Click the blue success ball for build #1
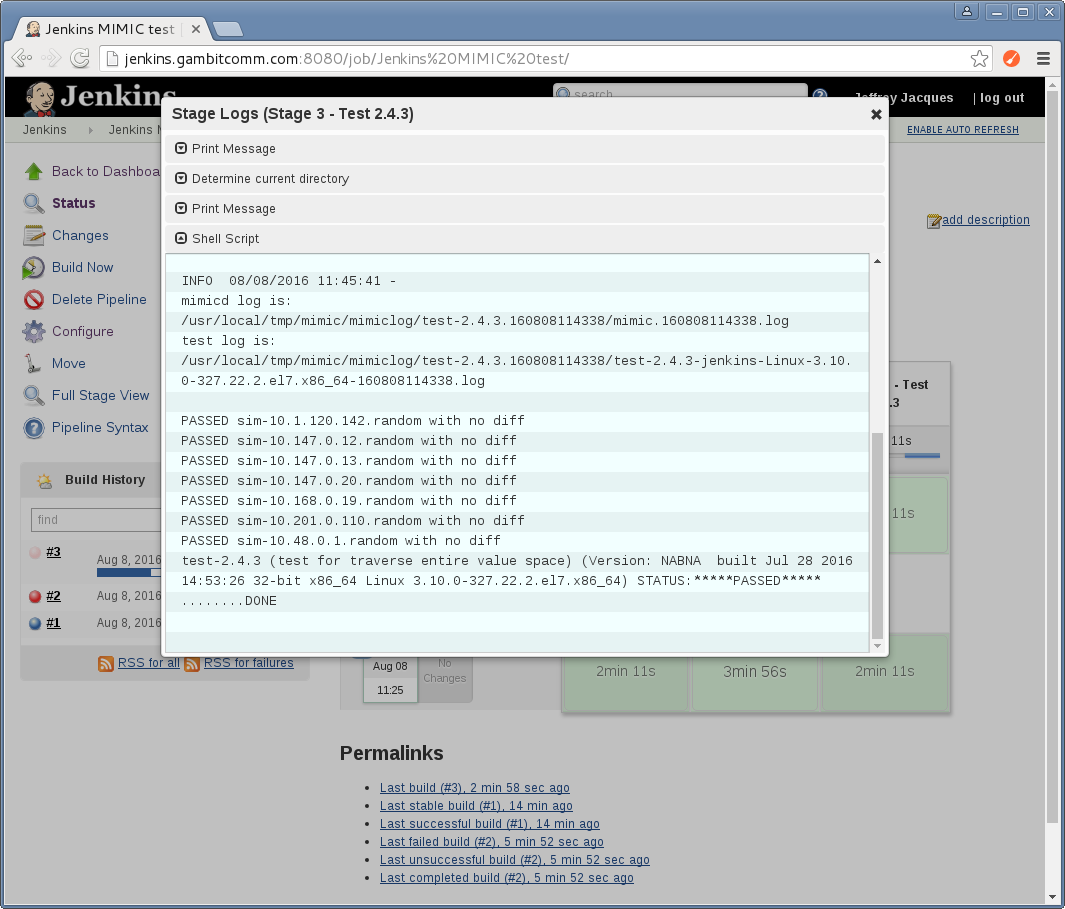Image resolution: width=1065 pixels, height=909 pixels. pyautogui.click(x=35, y=623)
